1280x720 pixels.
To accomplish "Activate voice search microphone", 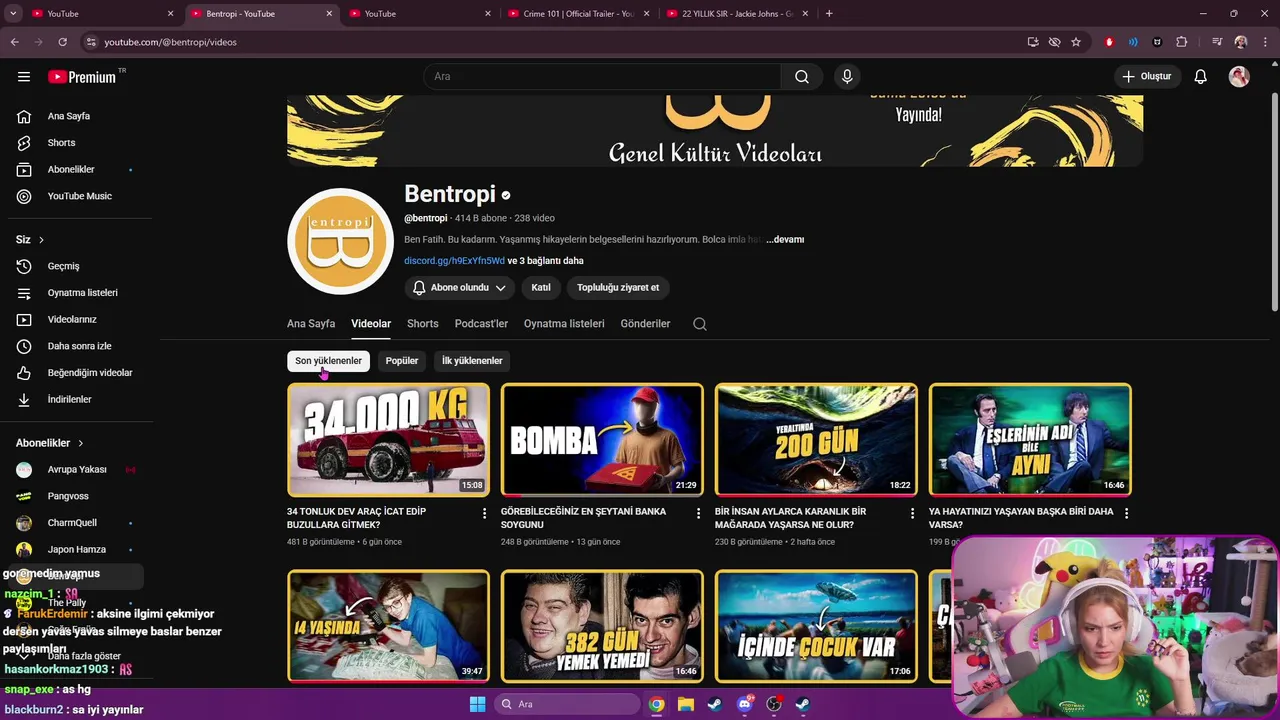I will (847, 76).
